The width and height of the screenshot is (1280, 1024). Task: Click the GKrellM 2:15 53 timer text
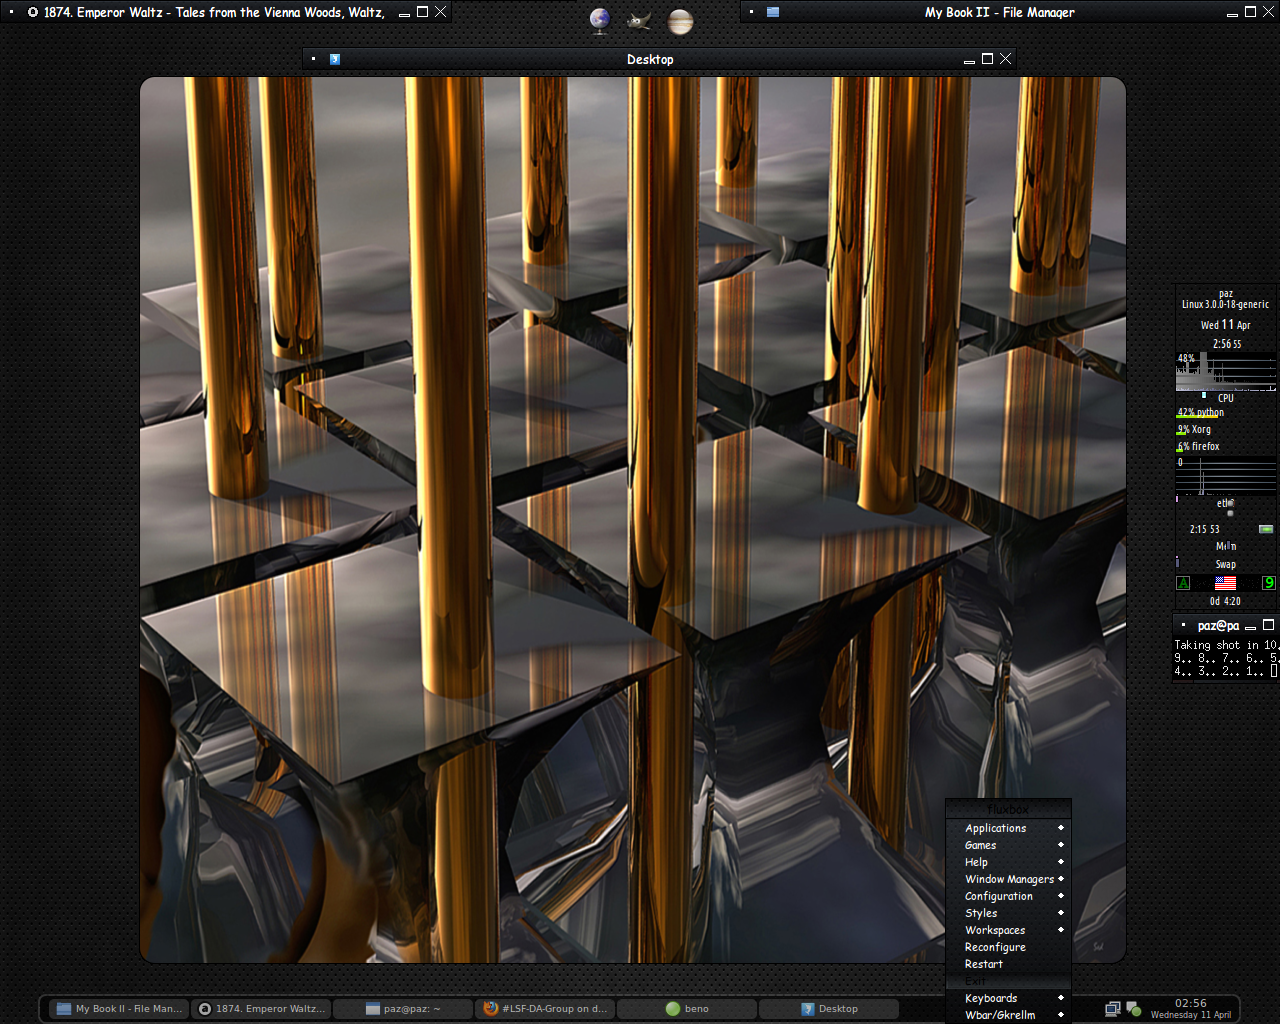(x=1204, y=529)
